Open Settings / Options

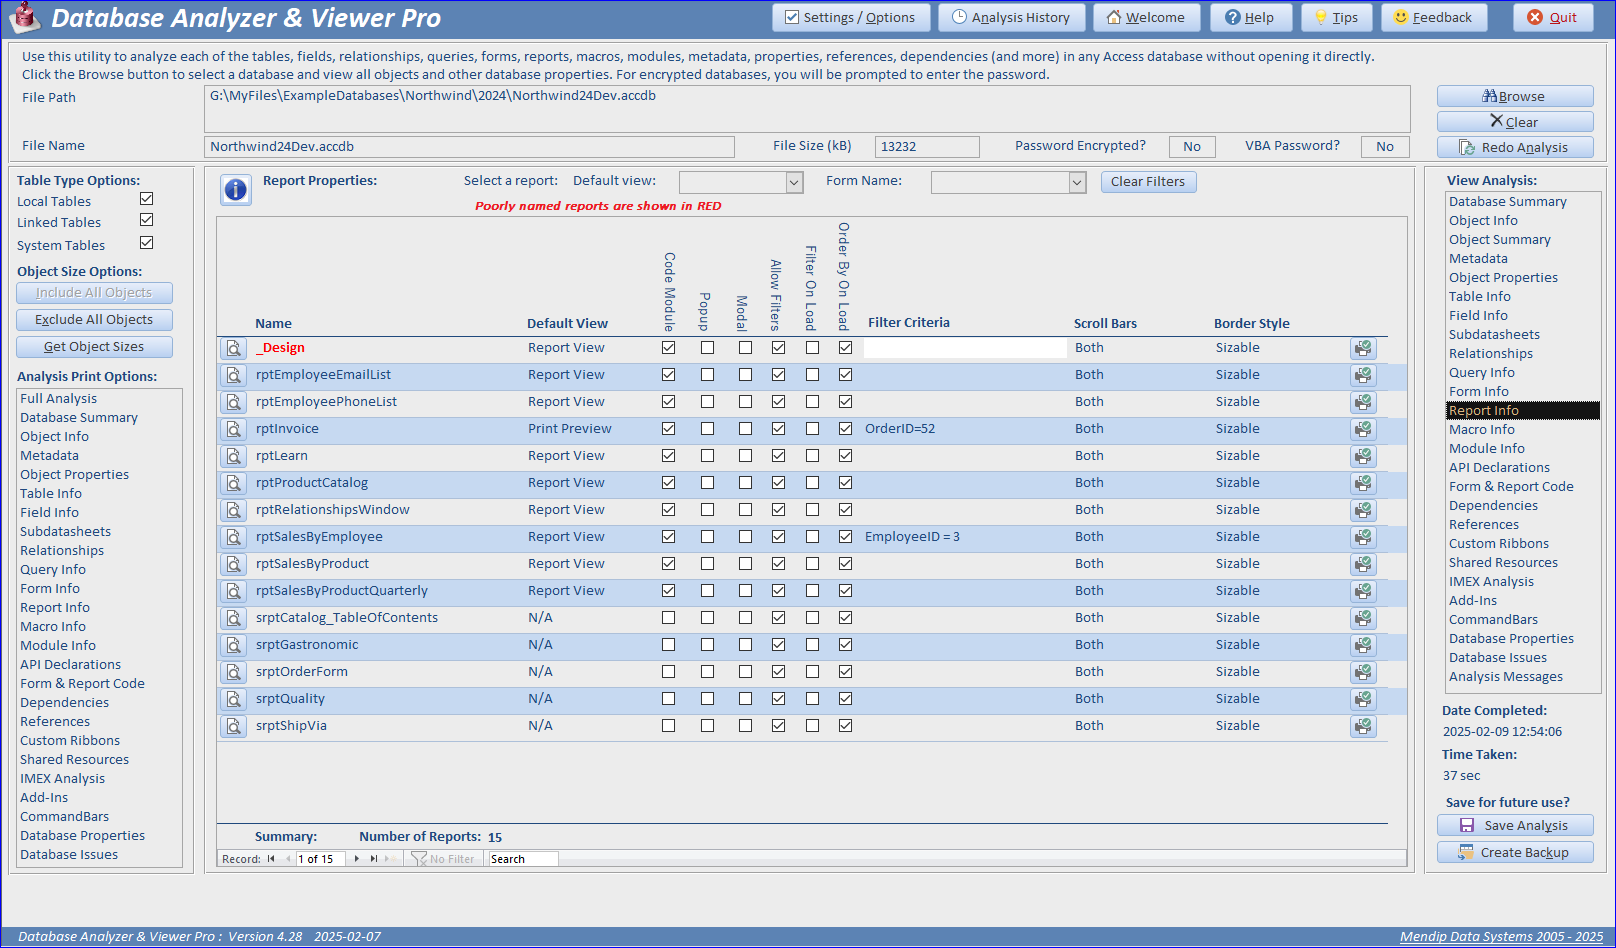[x=851, y=18]
